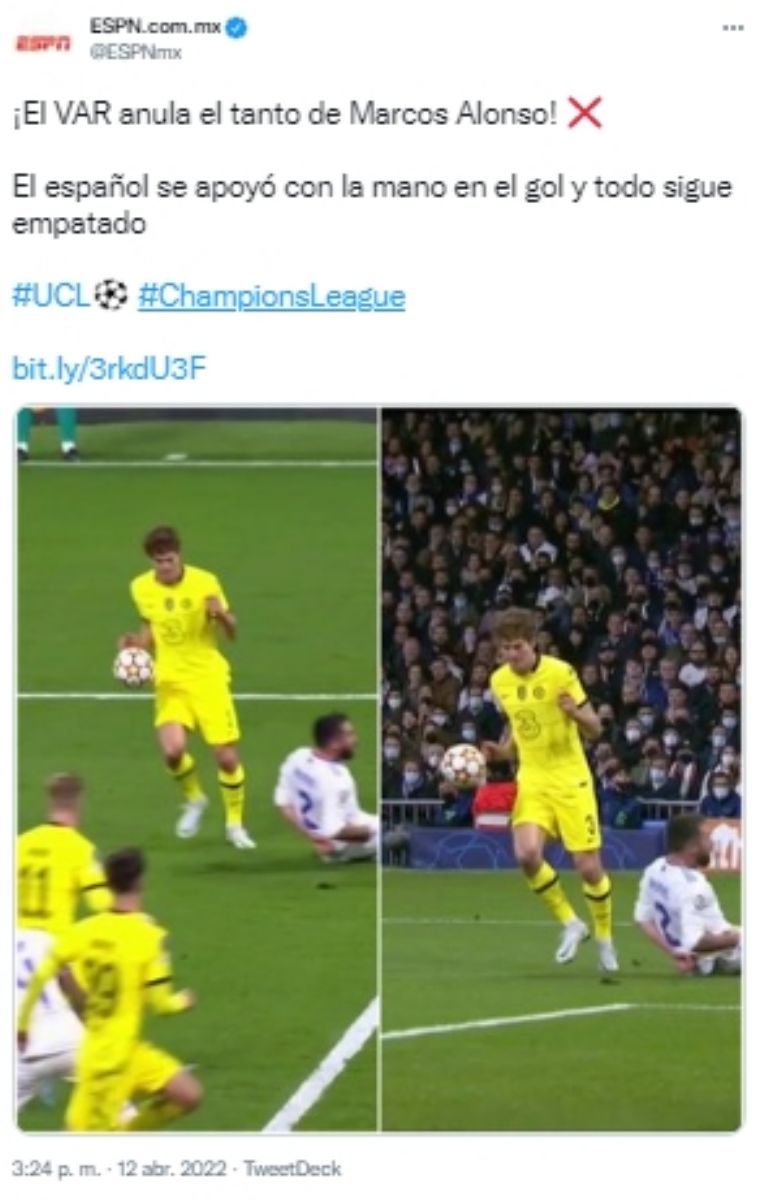Click the red X emoji in headline
Screen dimensions: 768x1200
coord(585,115)
